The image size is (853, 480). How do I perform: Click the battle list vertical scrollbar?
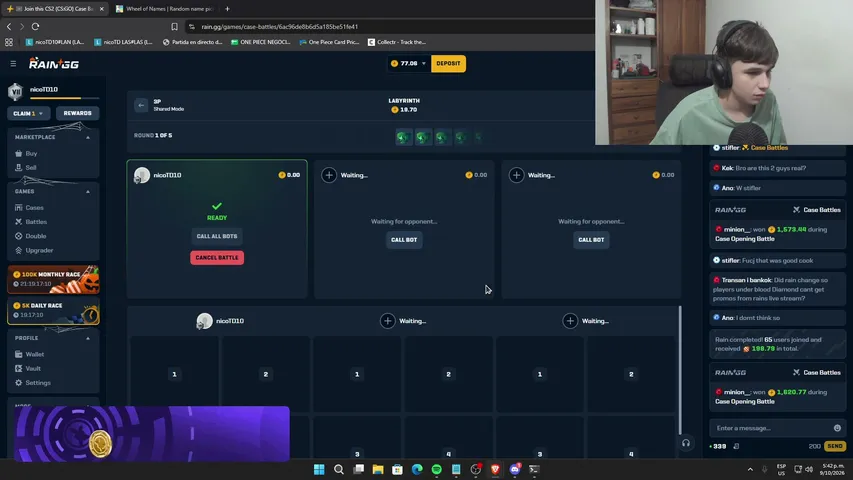pyautogui.click(x=679, y=370)
